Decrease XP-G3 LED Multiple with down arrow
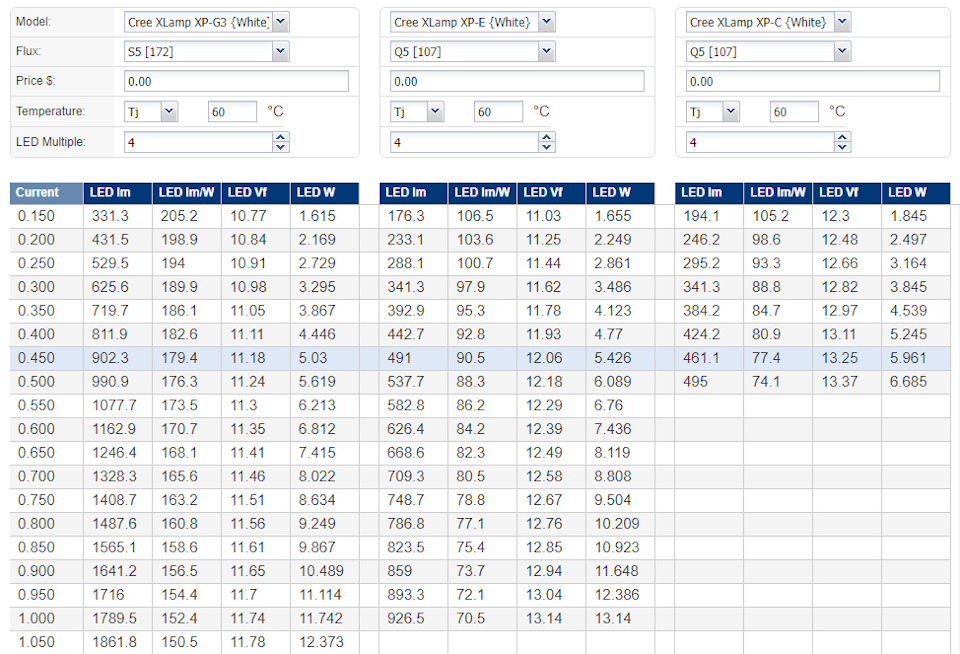This screenshot has width=960, height=654. (280, 147)
